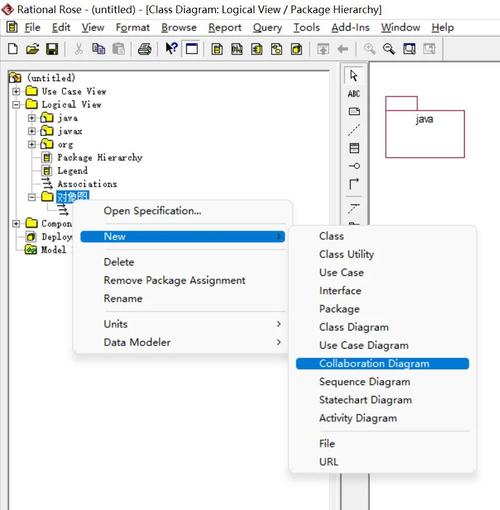This screenshot has width=500, height=510.
Task: Open the Data Modeler submenu
Action: [183, 342]
